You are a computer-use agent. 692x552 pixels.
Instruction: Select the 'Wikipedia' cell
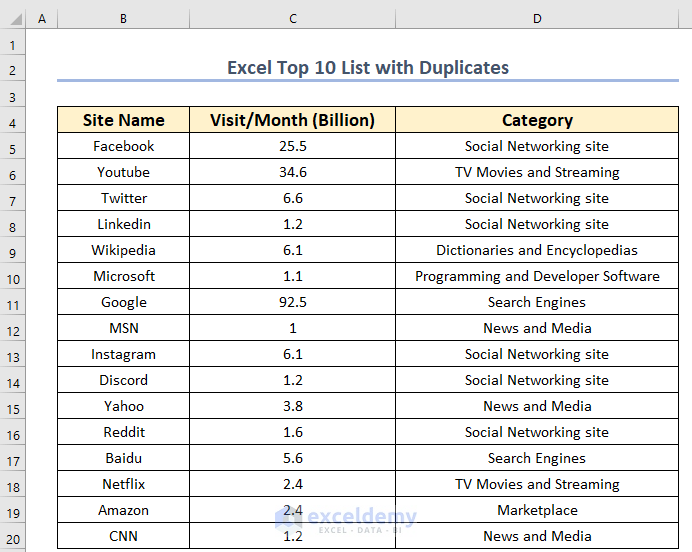point(124,250)
